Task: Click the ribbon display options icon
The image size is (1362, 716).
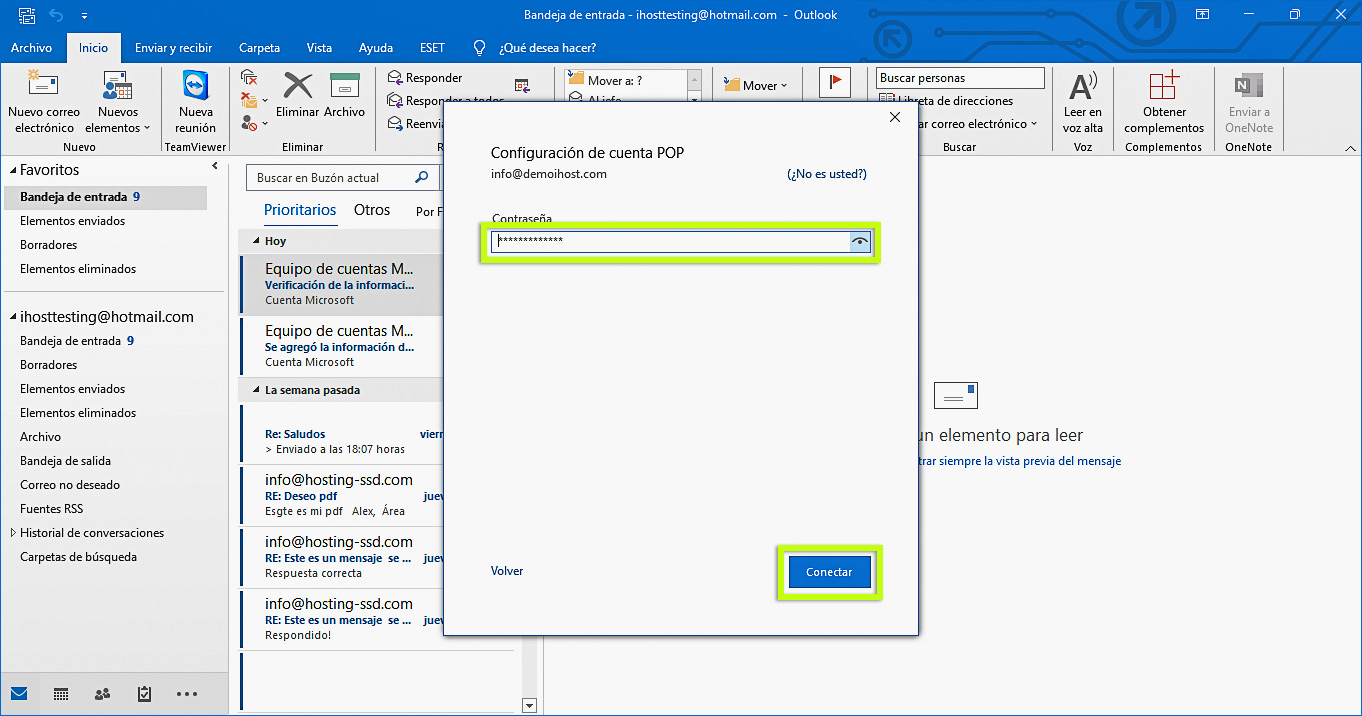Action: click(1203, 15)
